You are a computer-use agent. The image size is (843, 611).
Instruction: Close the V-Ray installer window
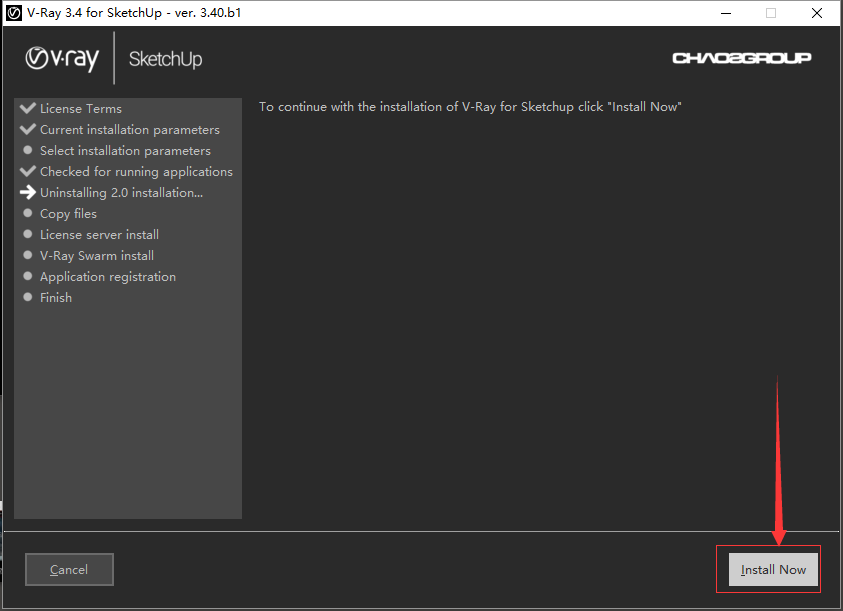coord(817,13)
